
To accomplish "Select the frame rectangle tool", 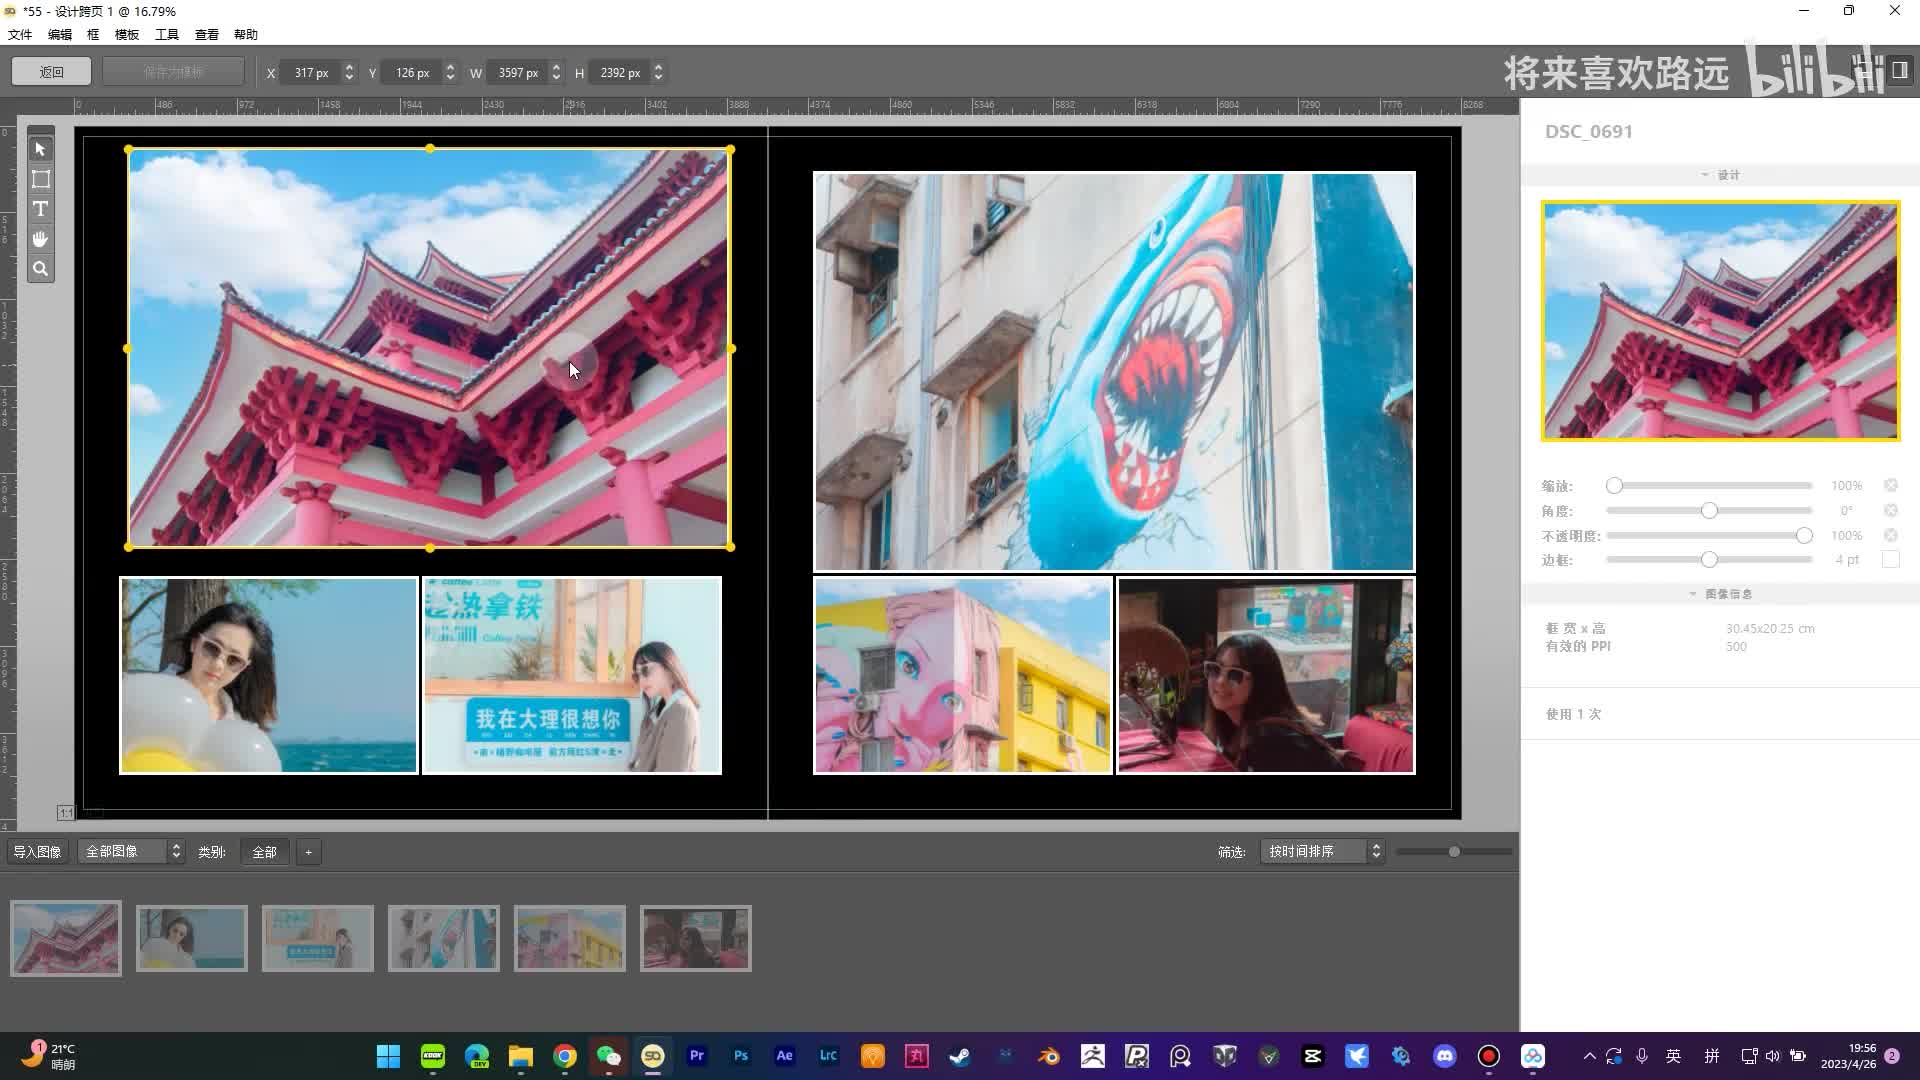I will [x=40, y=179].
